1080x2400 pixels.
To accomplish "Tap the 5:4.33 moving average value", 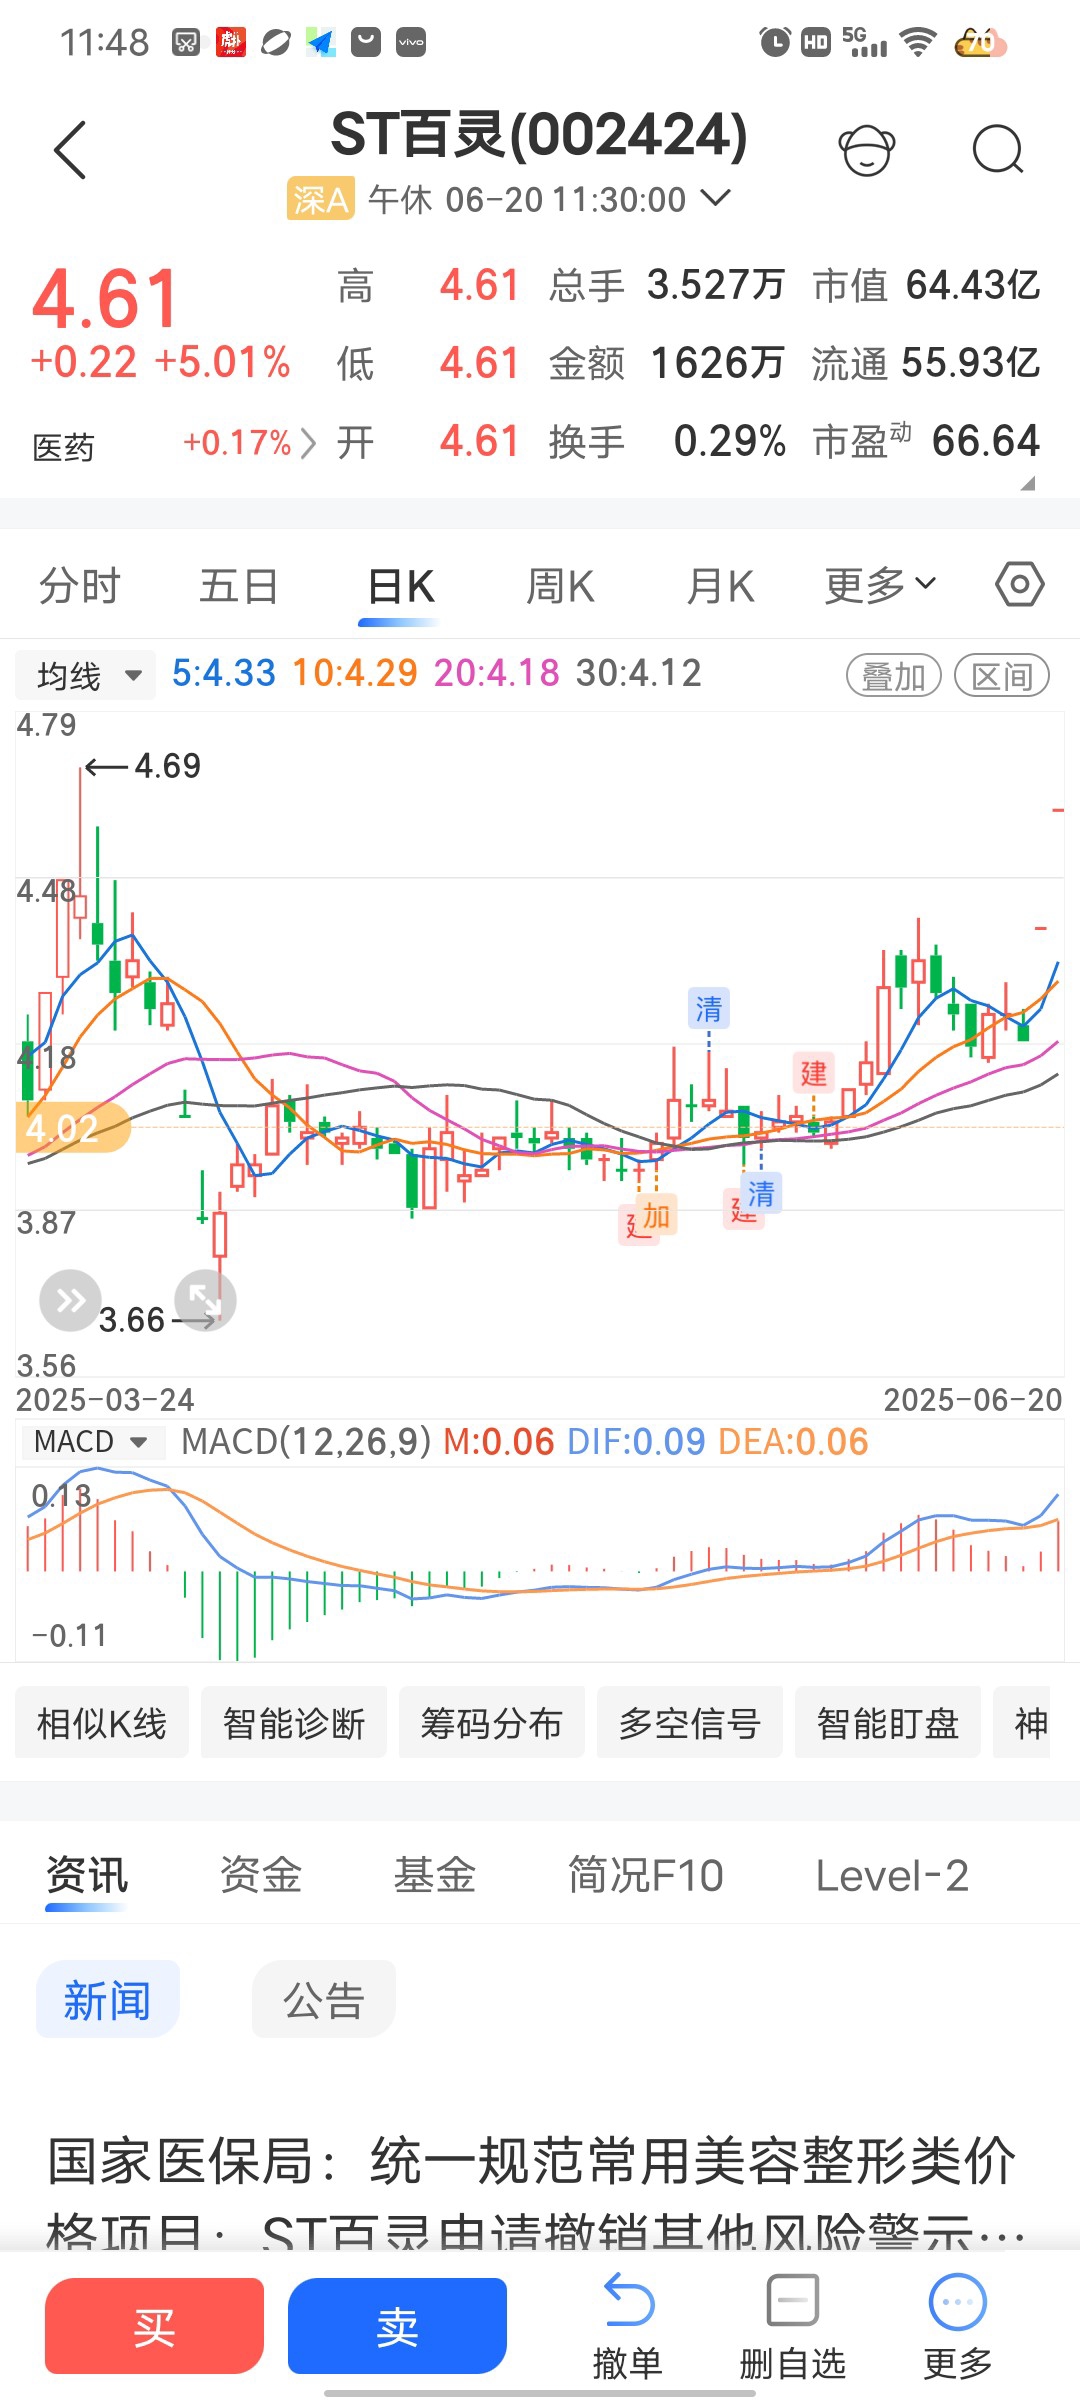I will point(223,673).
